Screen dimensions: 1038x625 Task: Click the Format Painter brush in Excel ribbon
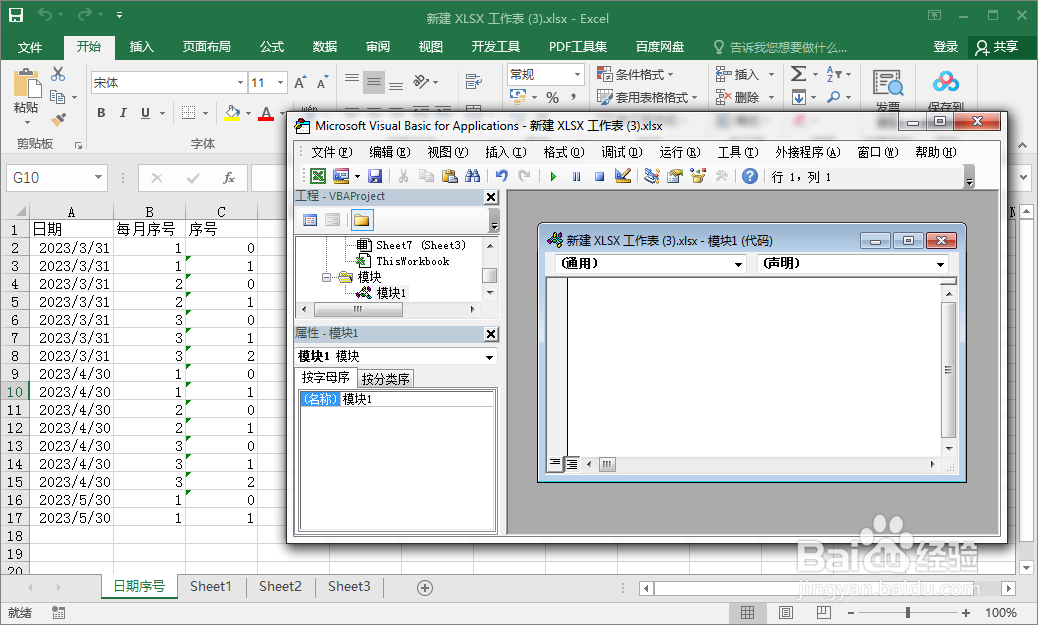(x=58, y=119)
